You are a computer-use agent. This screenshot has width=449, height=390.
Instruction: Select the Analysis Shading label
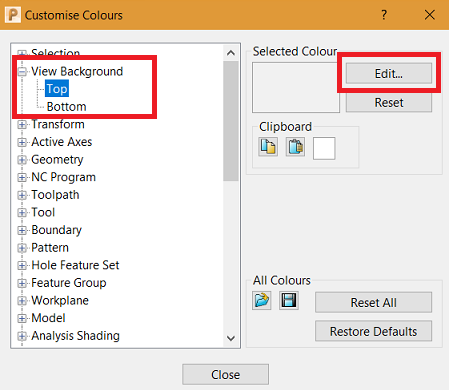pos(75,336)
